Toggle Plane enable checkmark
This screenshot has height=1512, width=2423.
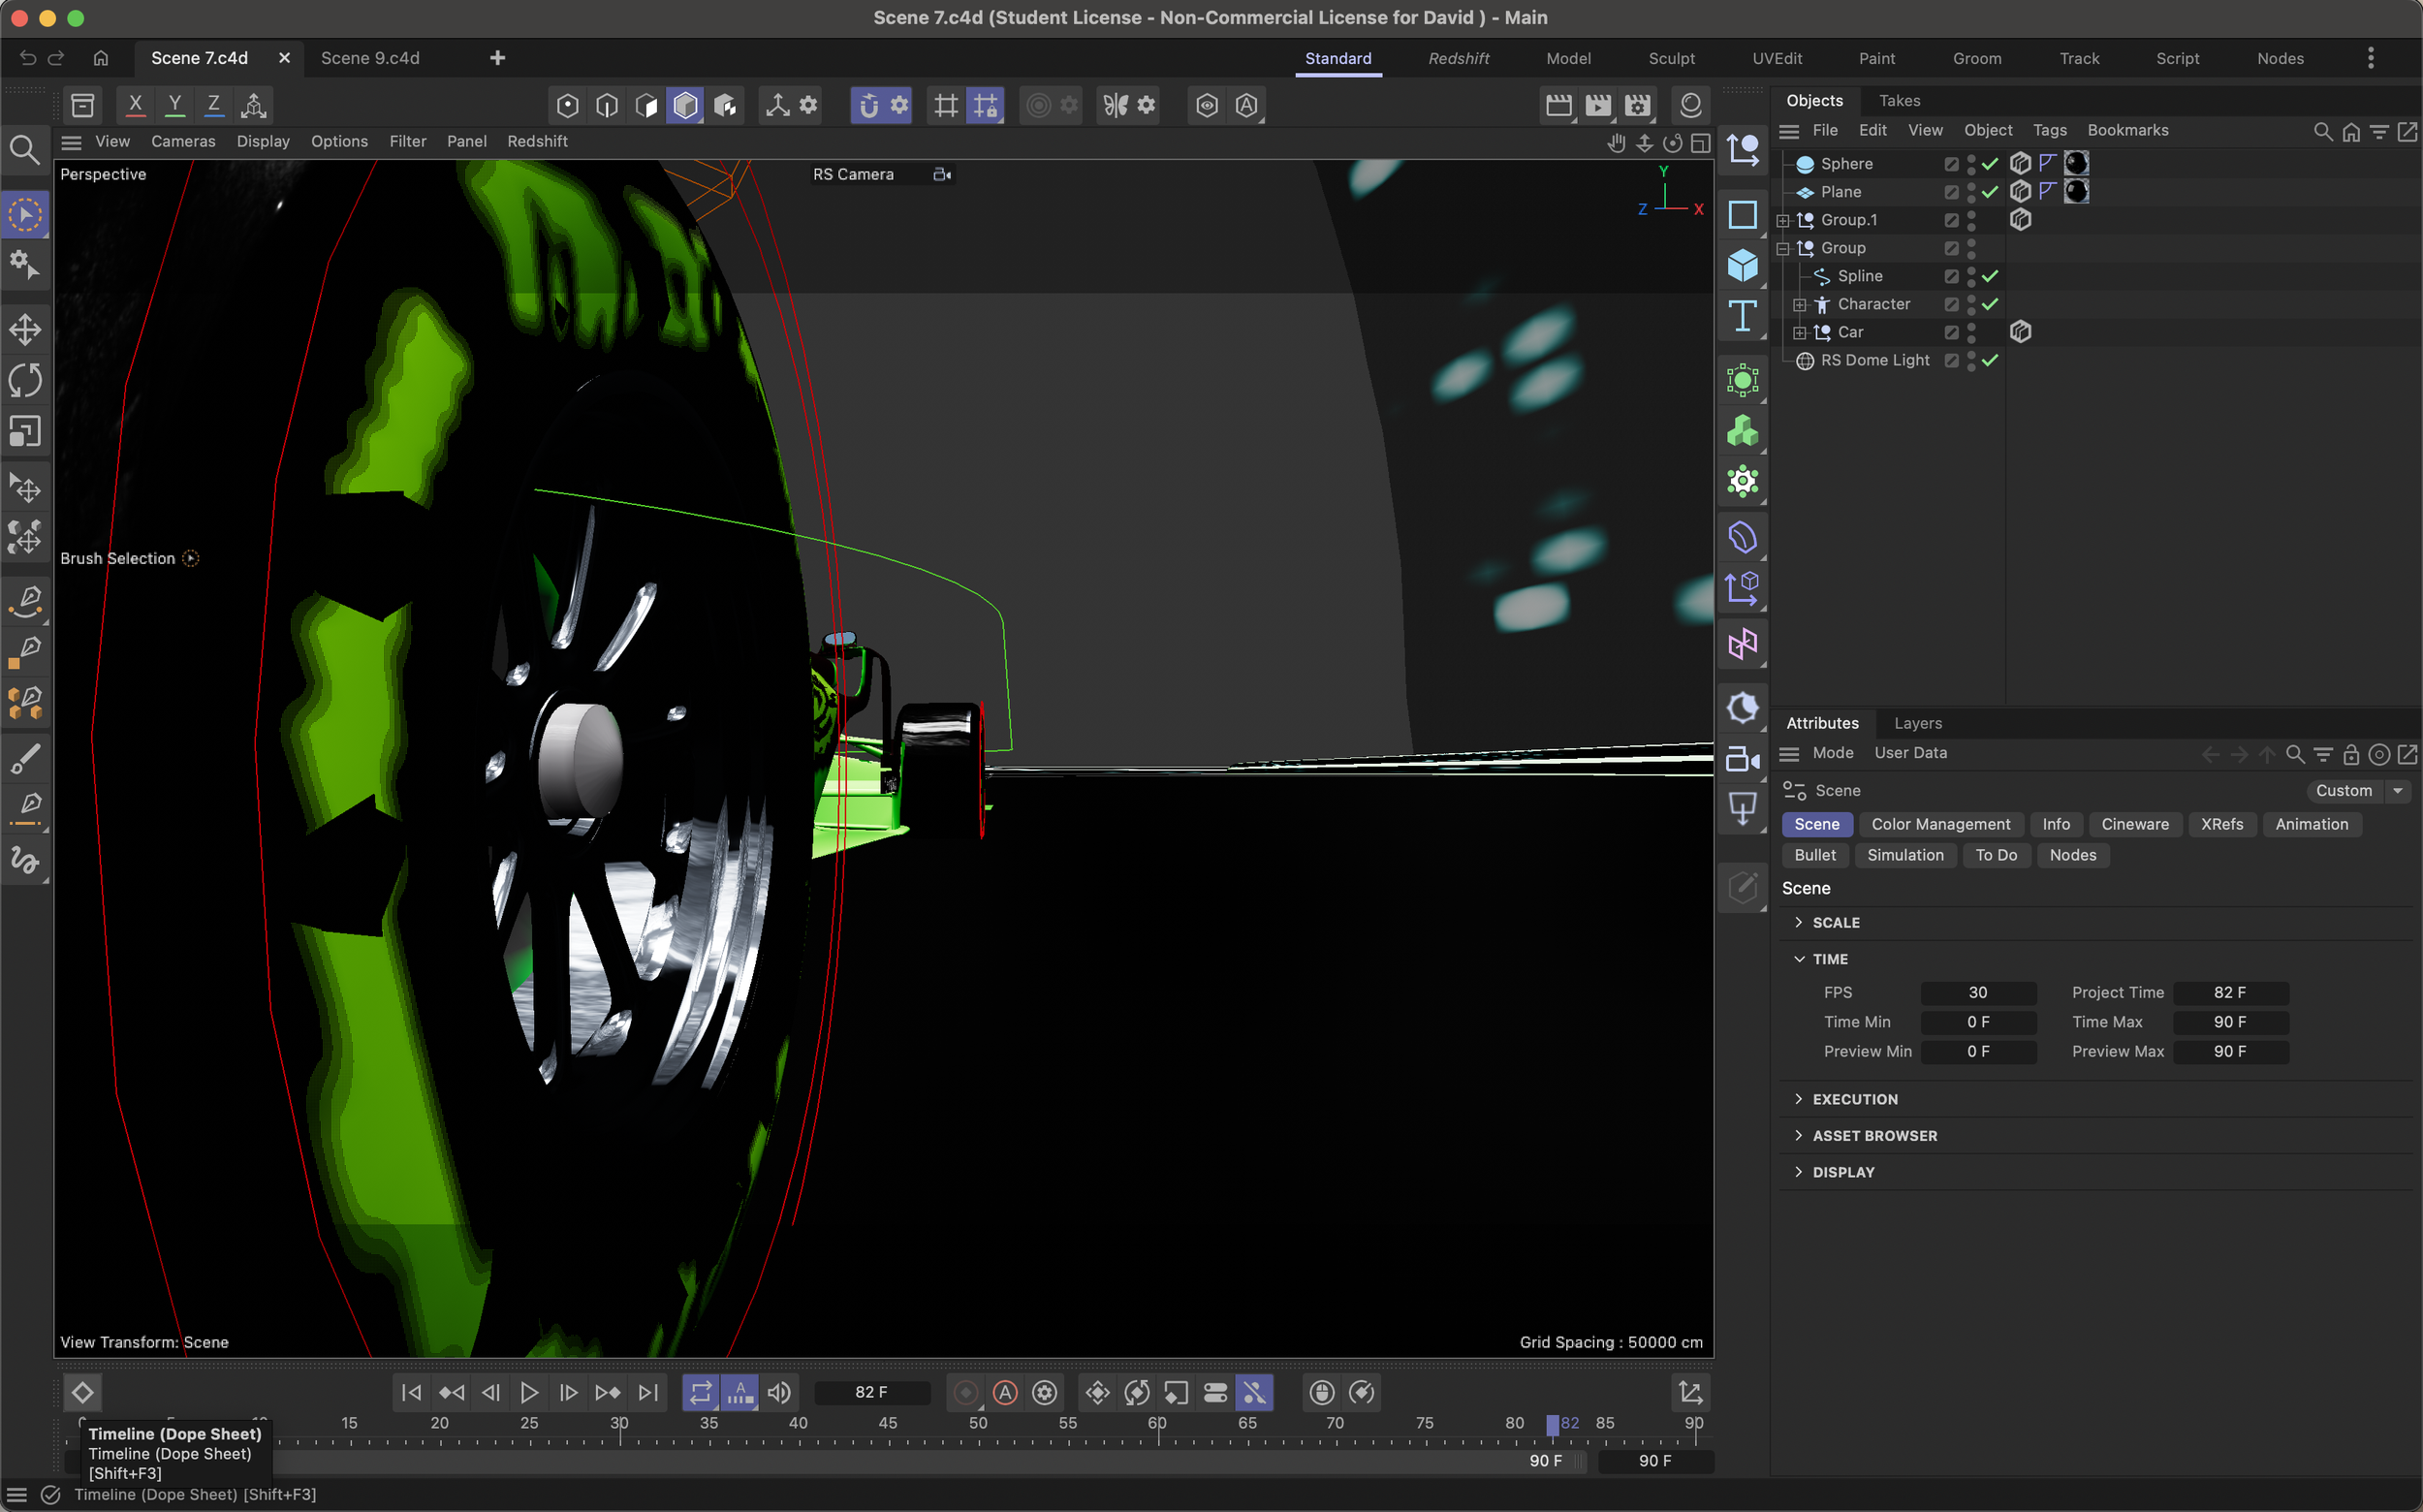1990,192
